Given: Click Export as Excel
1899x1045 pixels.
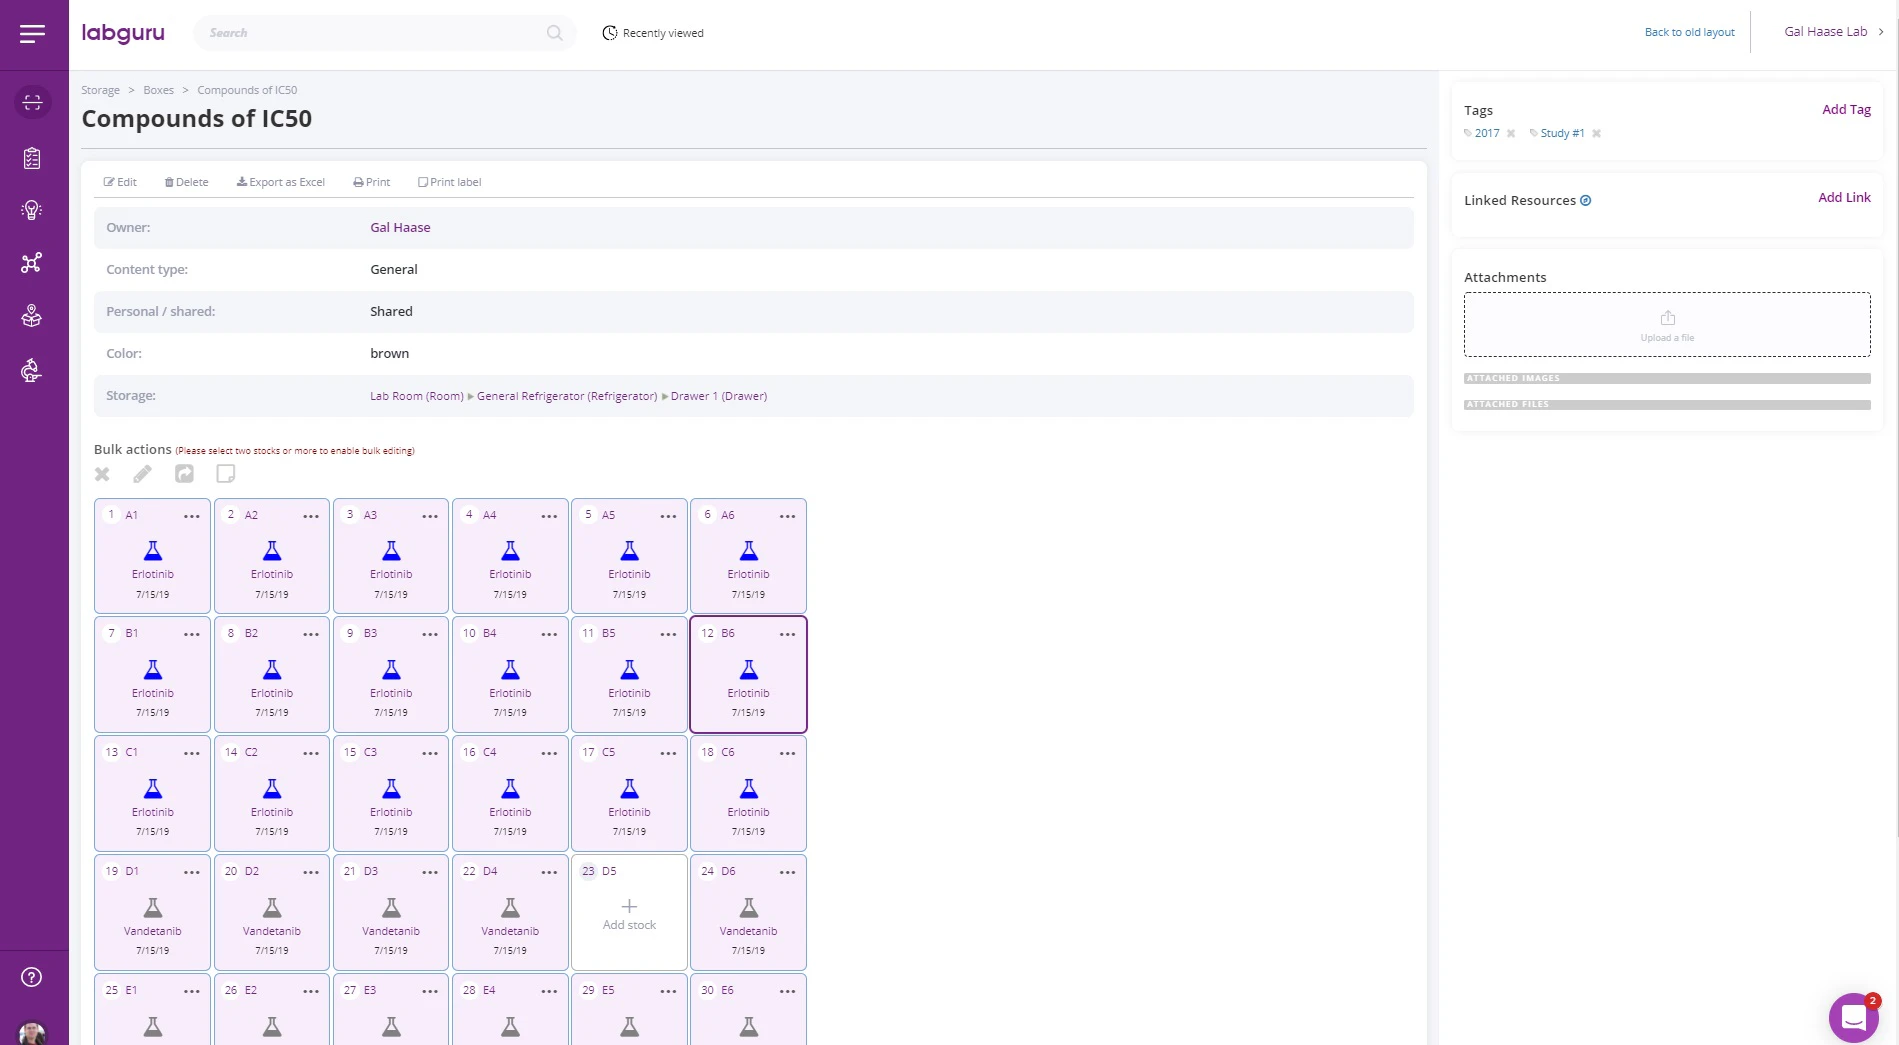Looking at the screenshot, I should [281, 182].
